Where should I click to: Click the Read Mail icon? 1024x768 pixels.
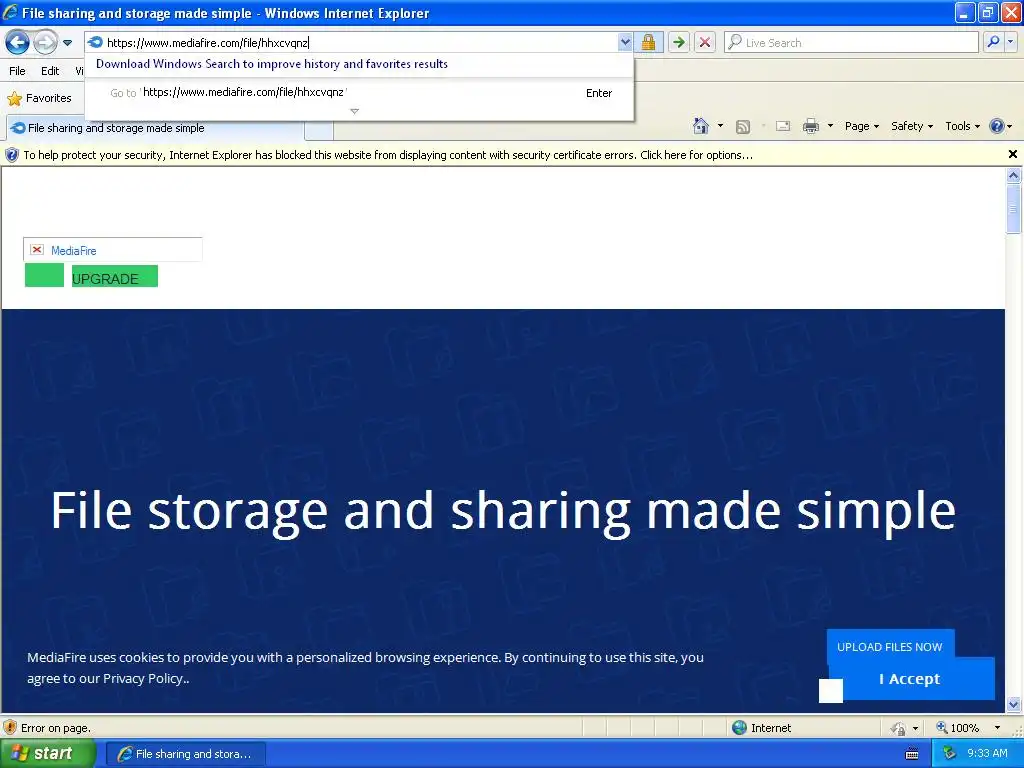(783, 127)
